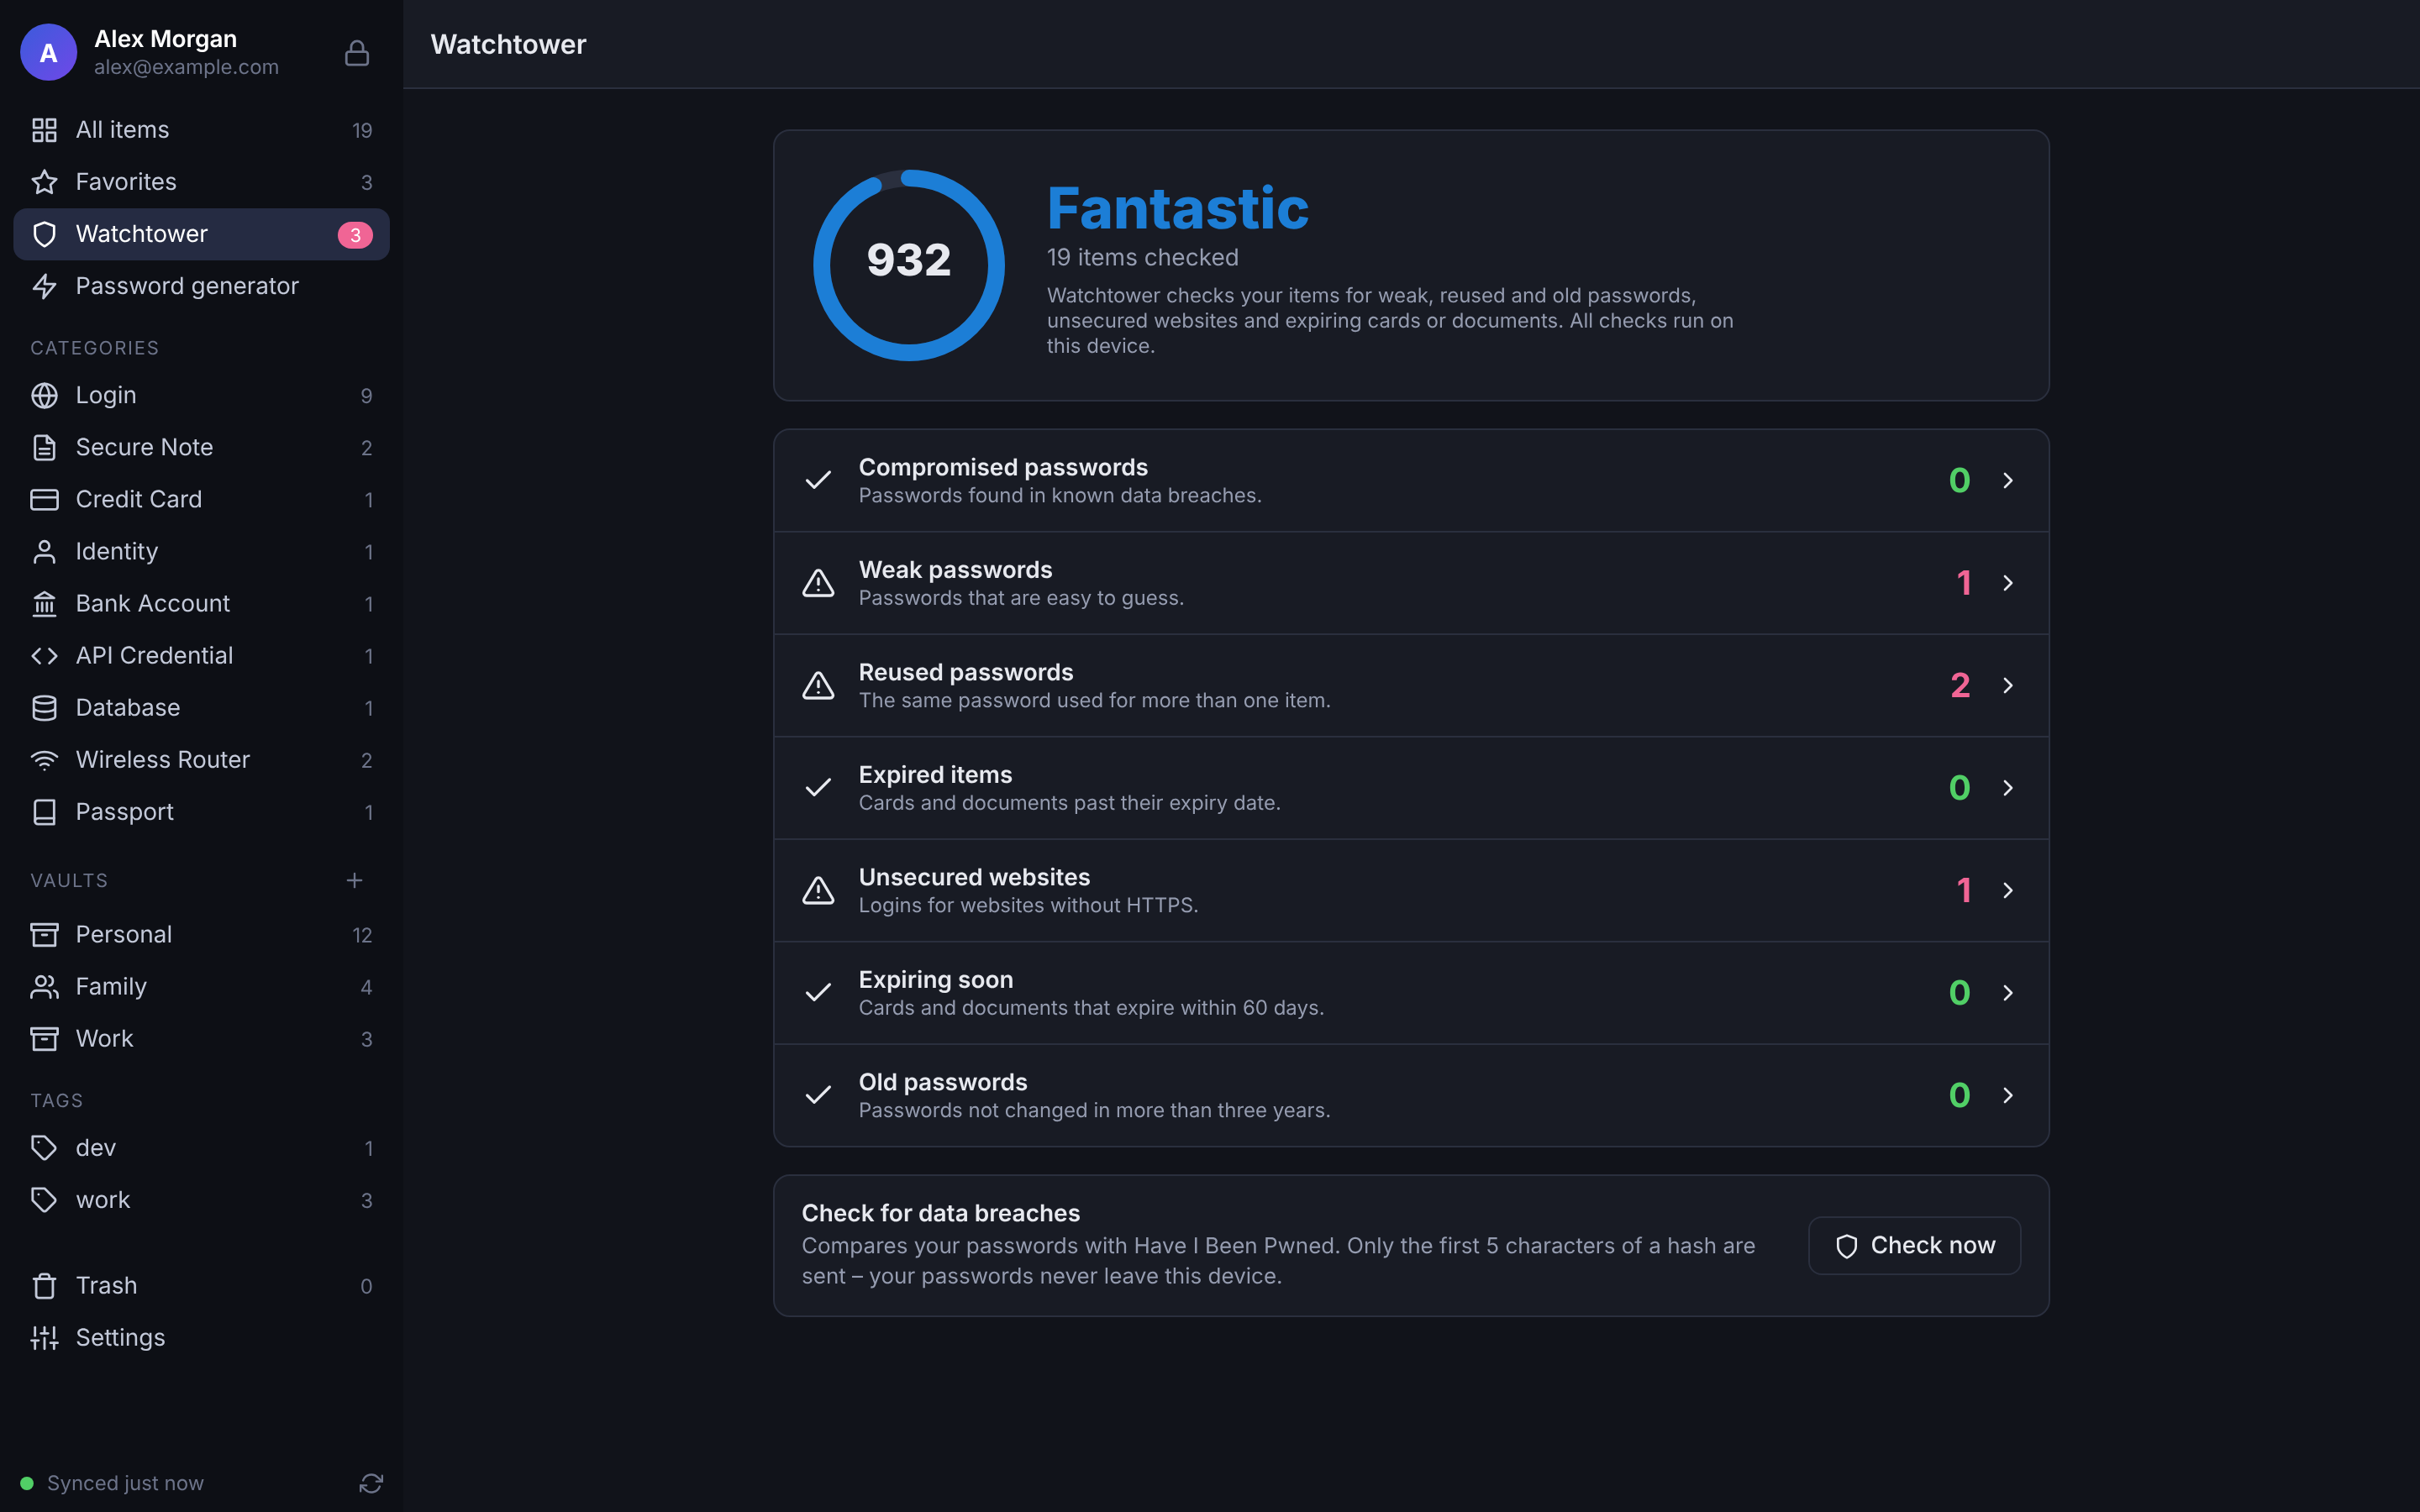Open the Family vault
Screen dimensions: 2420x1512
pyautogui.click(x=201, y=986)
